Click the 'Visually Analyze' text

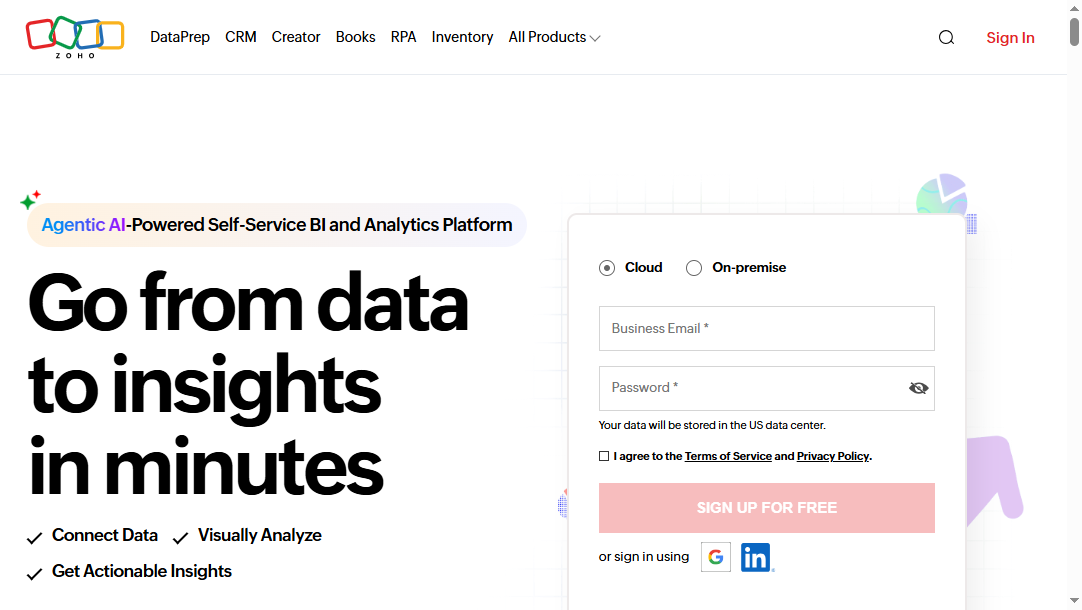pos(259,535)
